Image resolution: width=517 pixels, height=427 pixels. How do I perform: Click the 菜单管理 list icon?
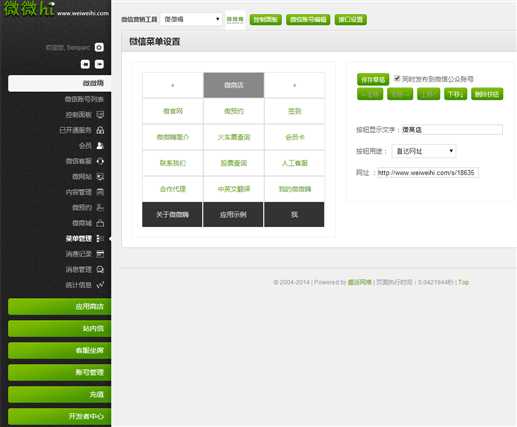tap(100, 238)
